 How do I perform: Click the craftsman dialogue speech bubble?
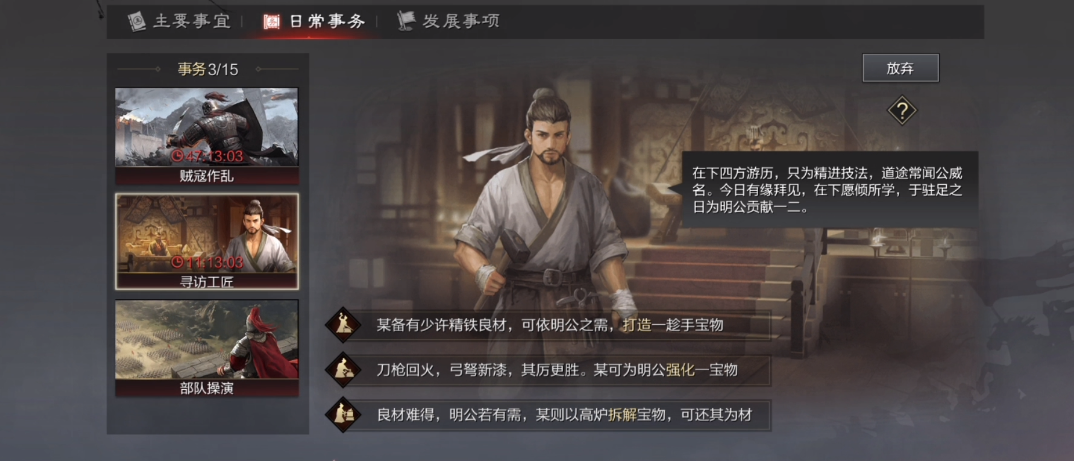pos(829,189)
